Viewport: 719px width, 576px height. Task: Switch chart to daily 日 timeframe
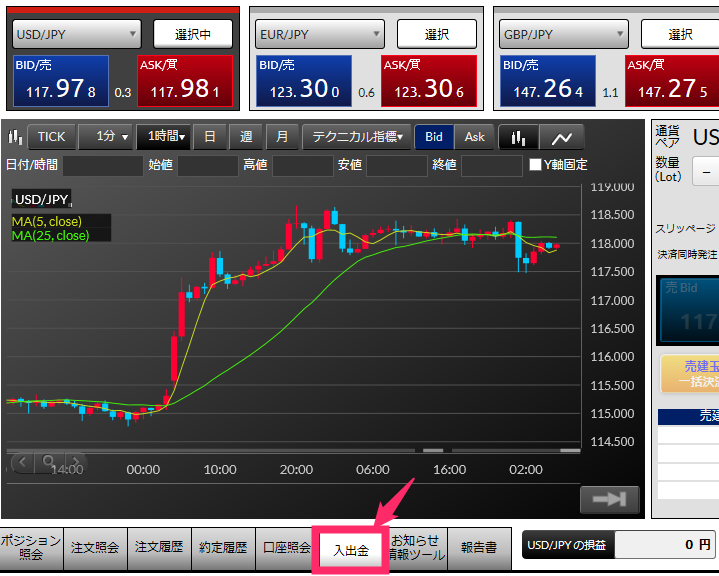(210, 137)
